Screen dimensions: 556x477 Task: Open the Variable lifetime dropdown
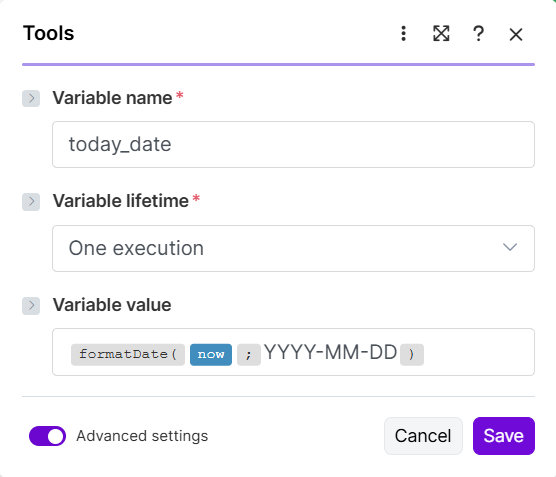pos(293,248)
